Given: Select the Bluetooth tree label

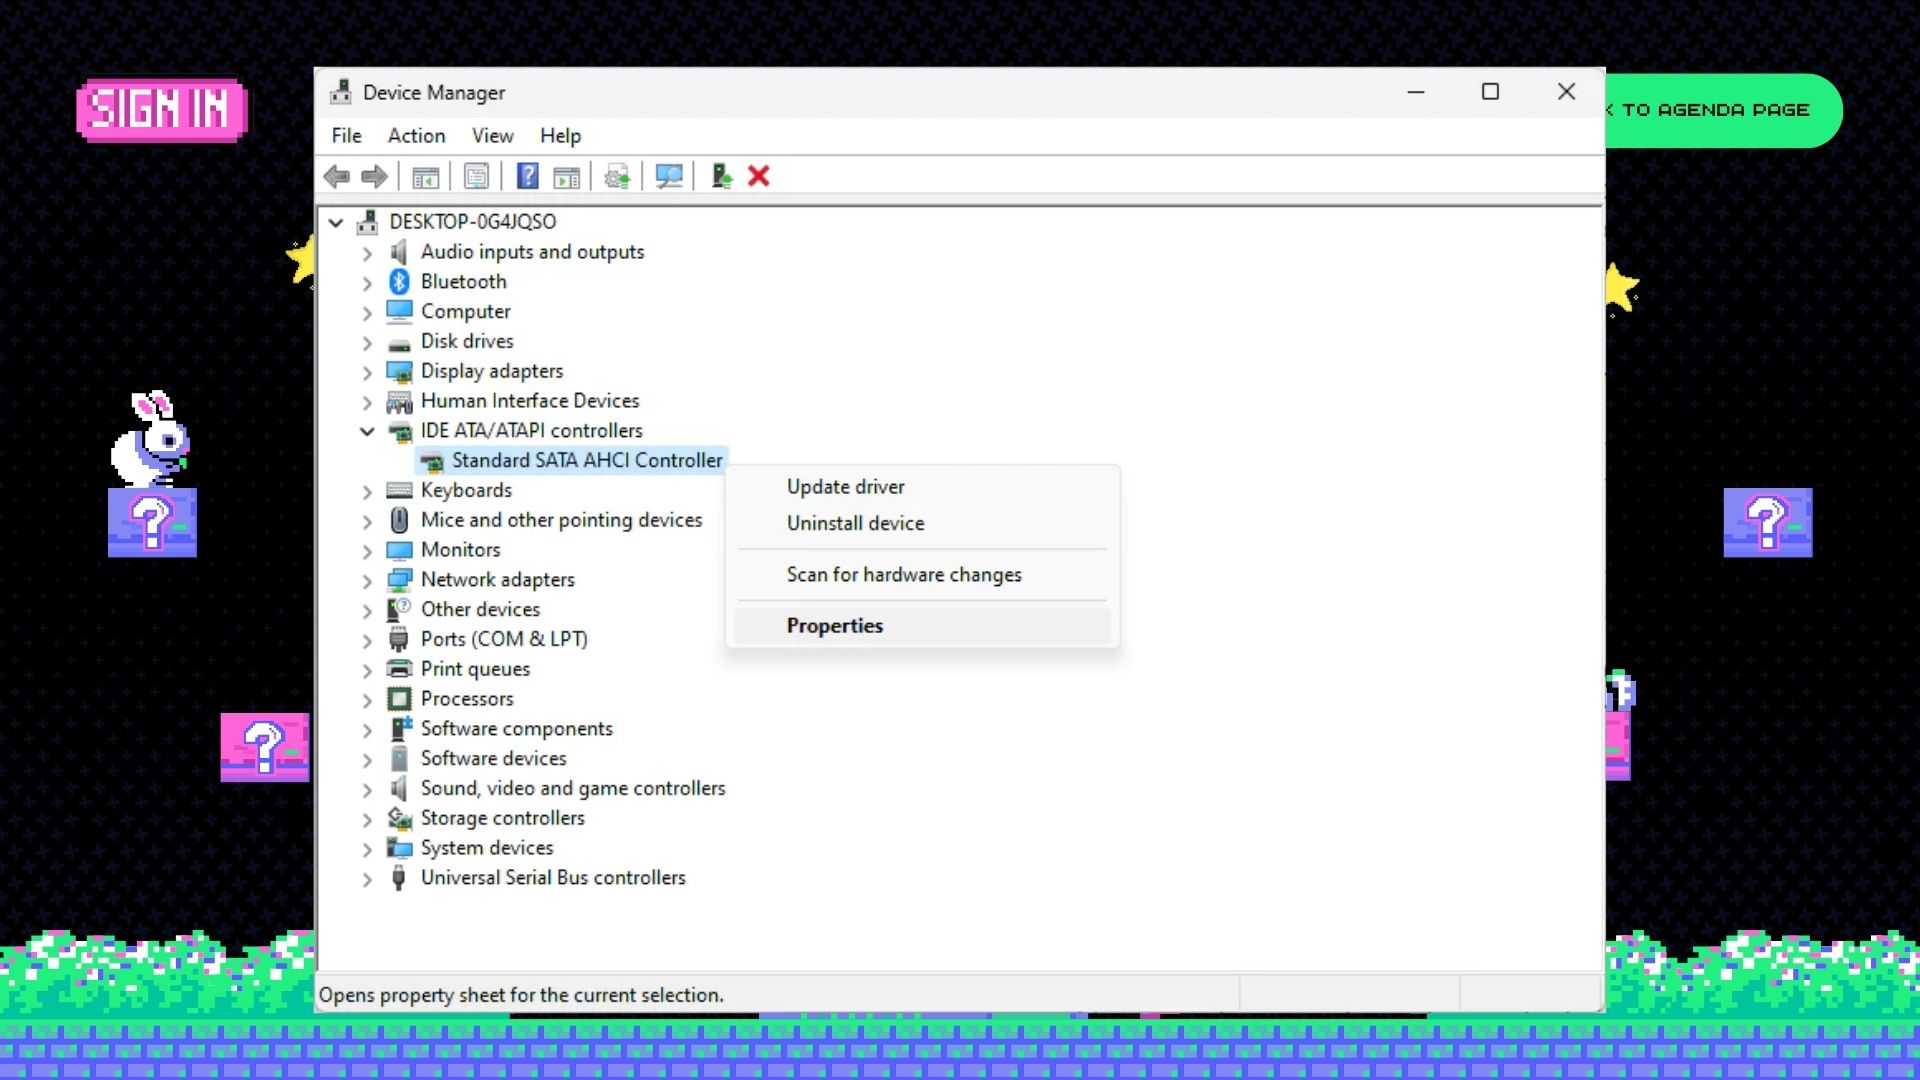Looking at the screenshot, I should [x=463, y=282].
